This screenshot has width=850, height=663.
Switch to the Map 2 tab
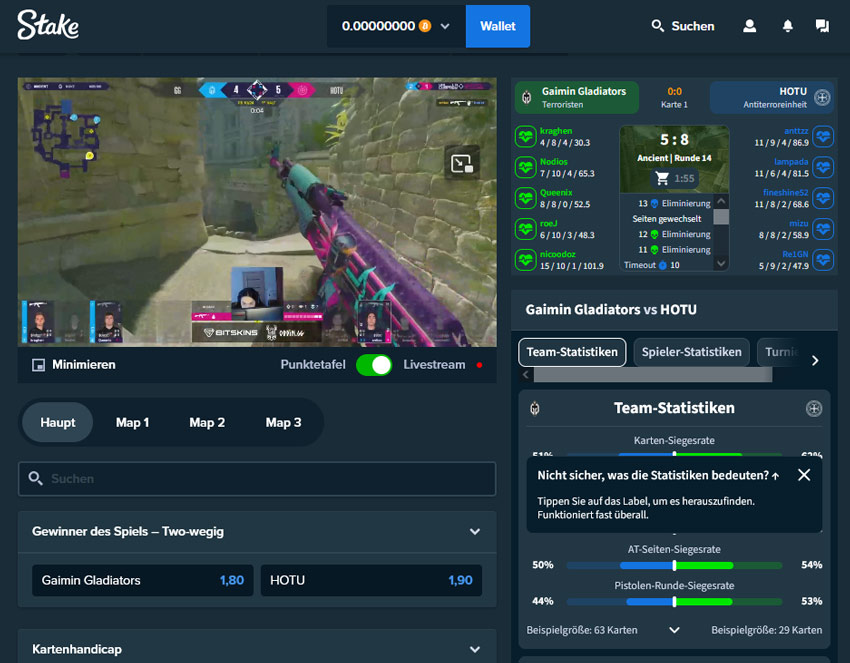tap(207, 422)
